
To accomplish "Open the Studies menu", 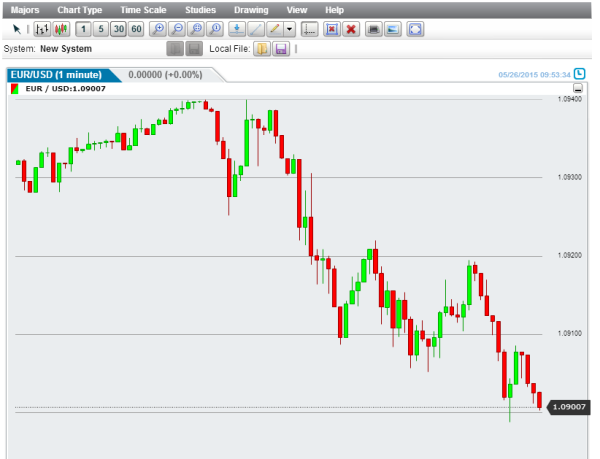I will coord(201,10).
